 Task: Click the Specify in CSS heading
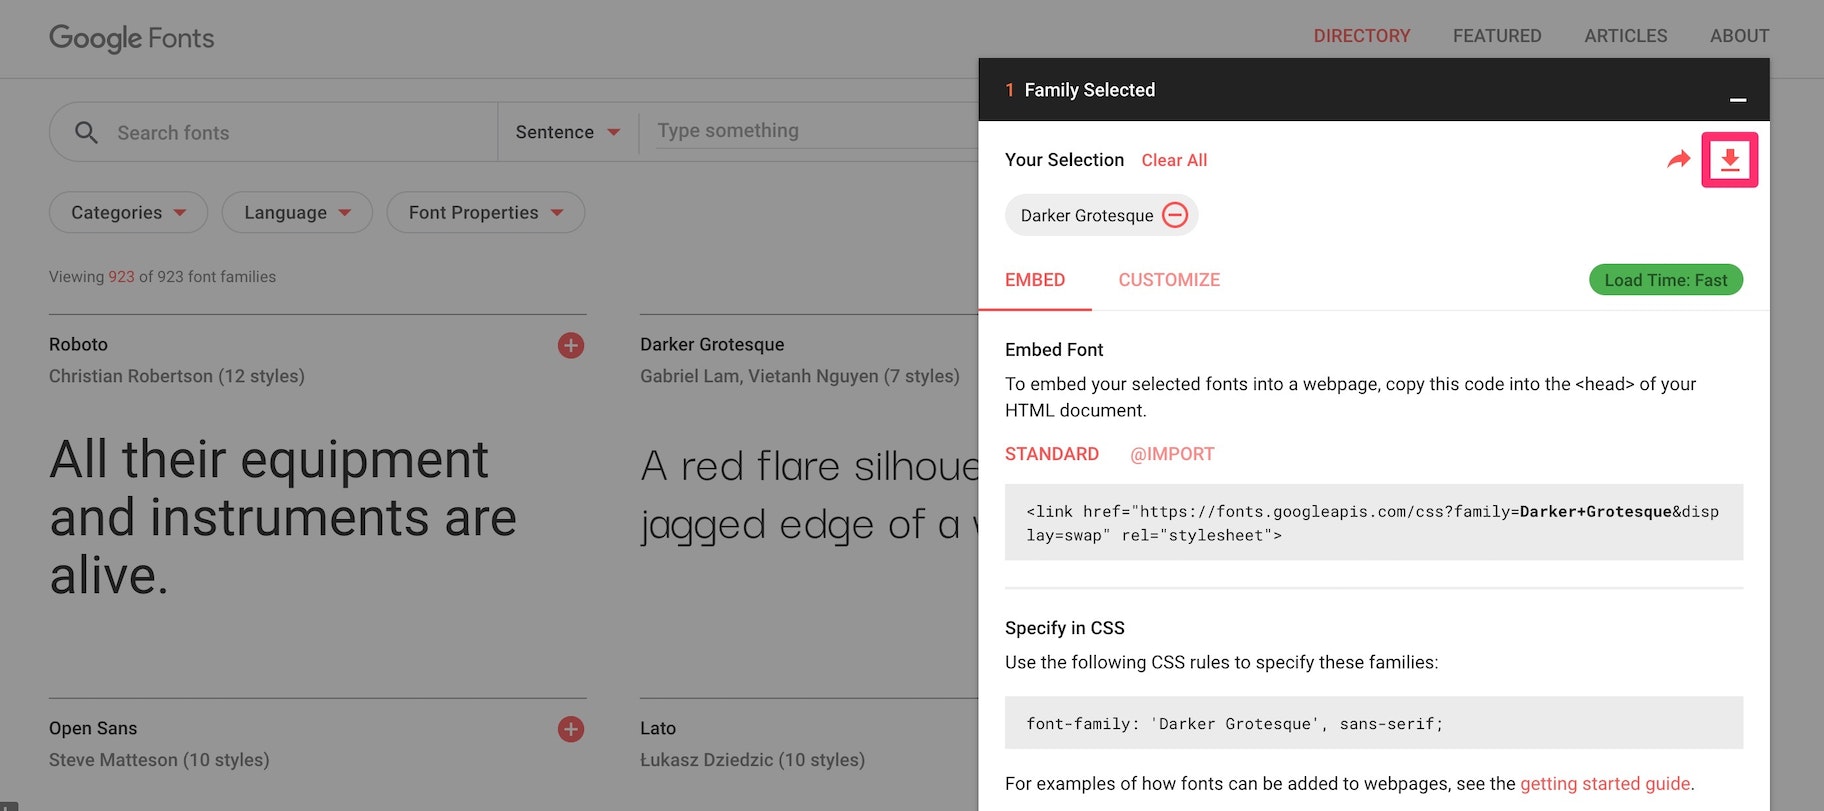click(x=1065, y=628)
